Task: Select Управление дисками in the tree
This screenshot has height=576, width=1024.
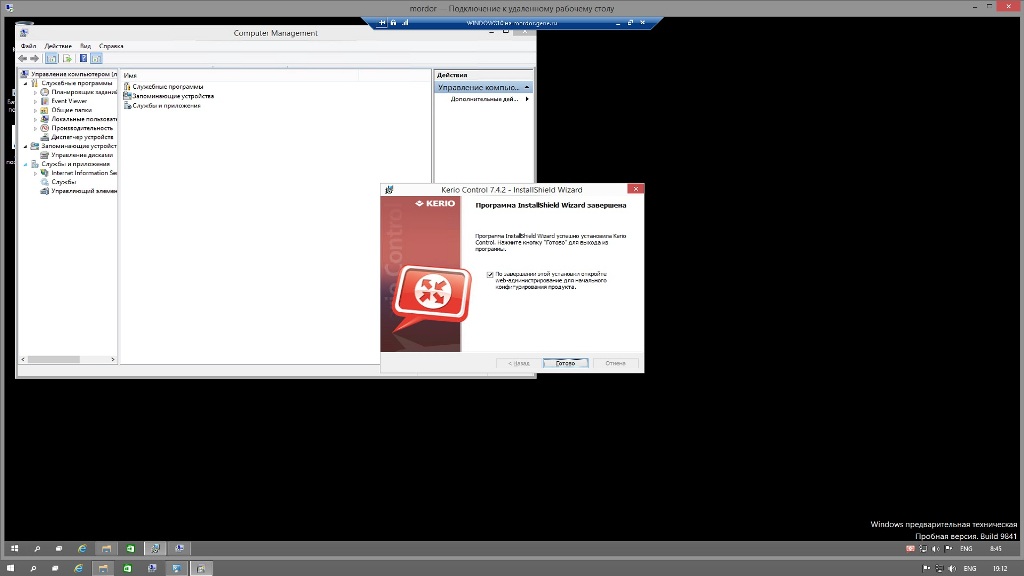Action: (82, 155)
